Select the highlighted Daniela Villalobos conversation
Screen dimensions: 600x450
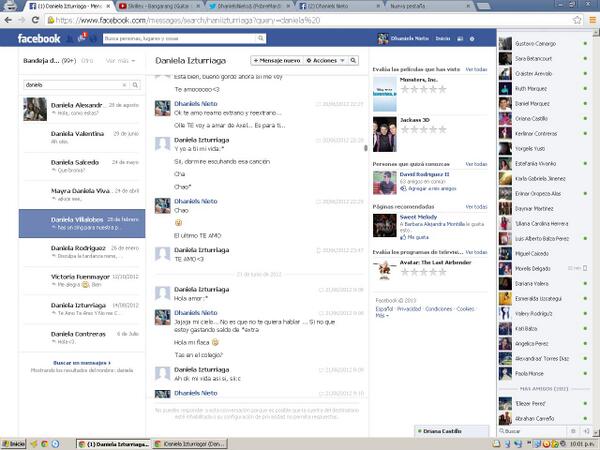pos(82,223)
